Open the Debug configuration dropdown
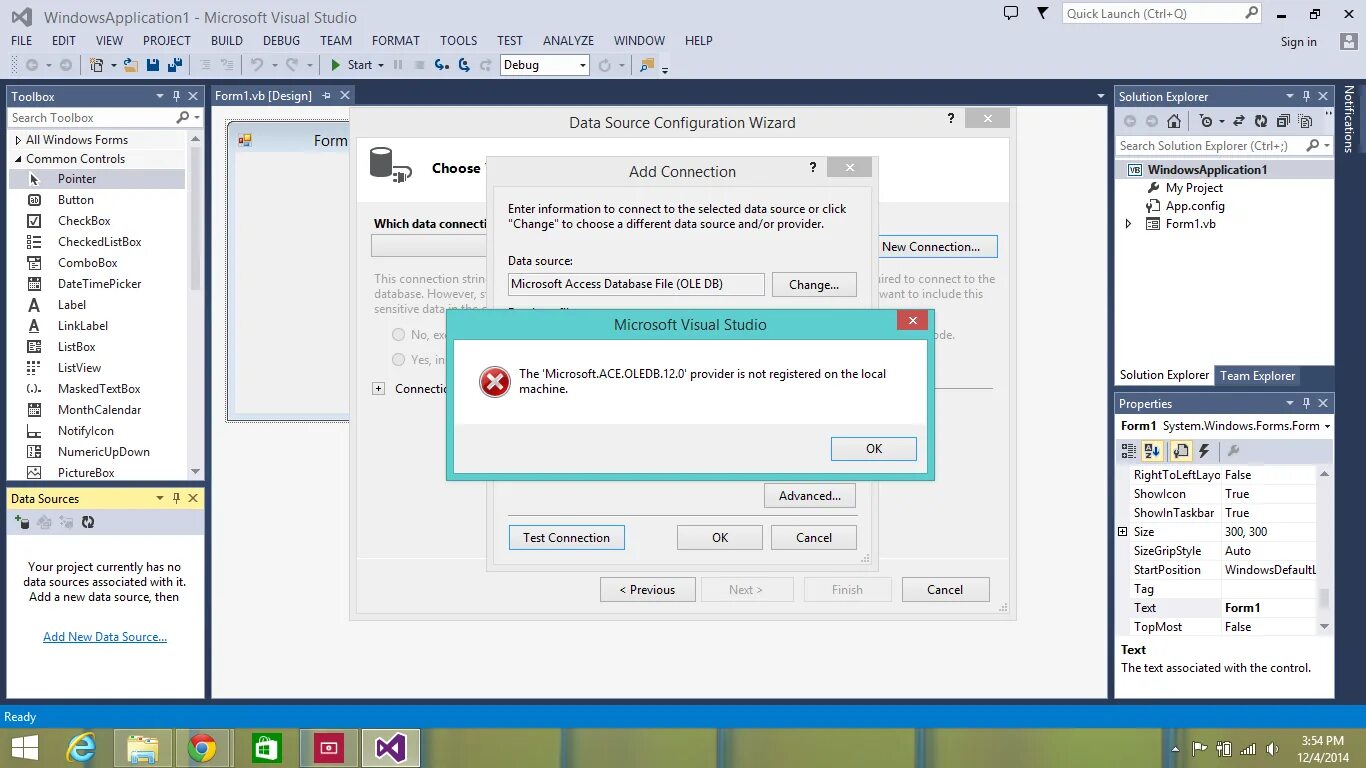 coord(582,65)
